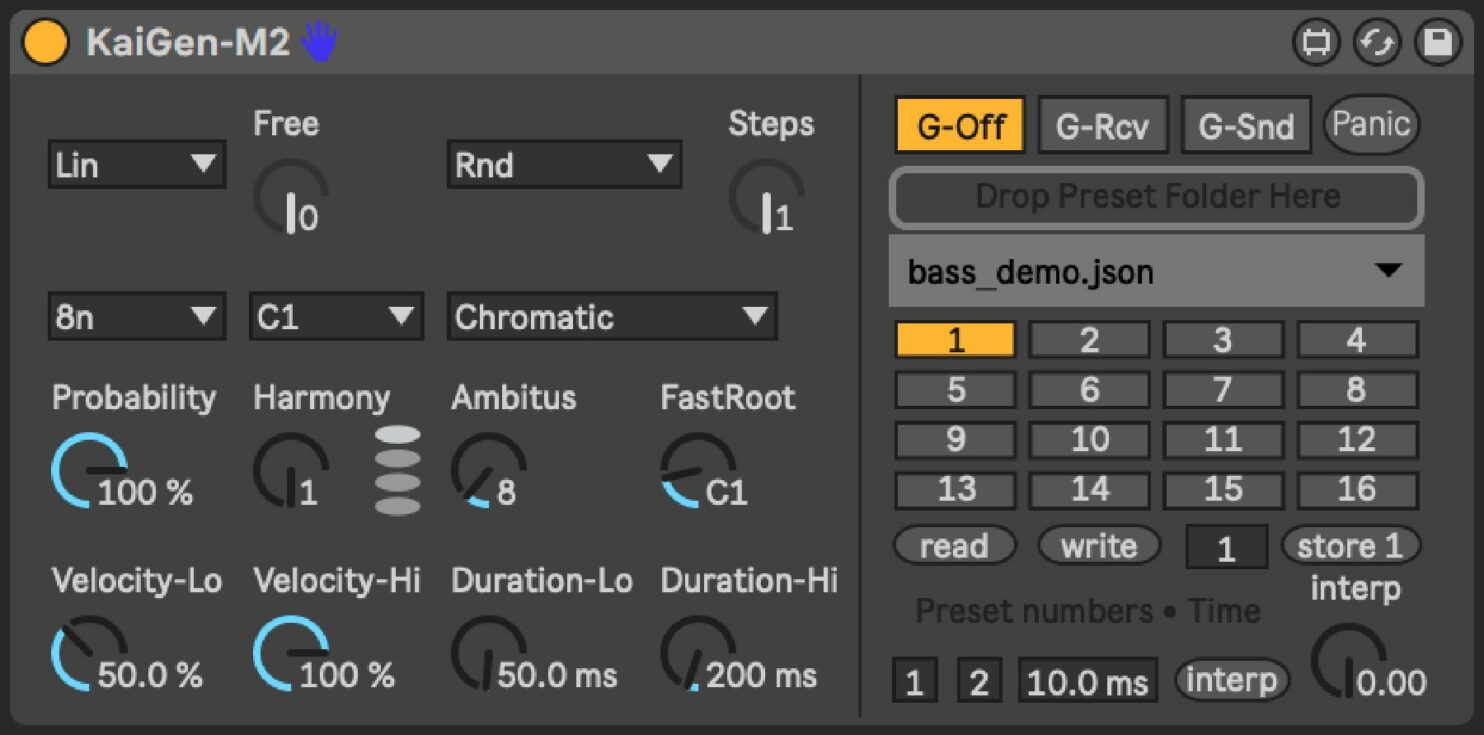Click the Velocity-Hi knob
The image size is (1484, 735).
(x=291, y=654)
